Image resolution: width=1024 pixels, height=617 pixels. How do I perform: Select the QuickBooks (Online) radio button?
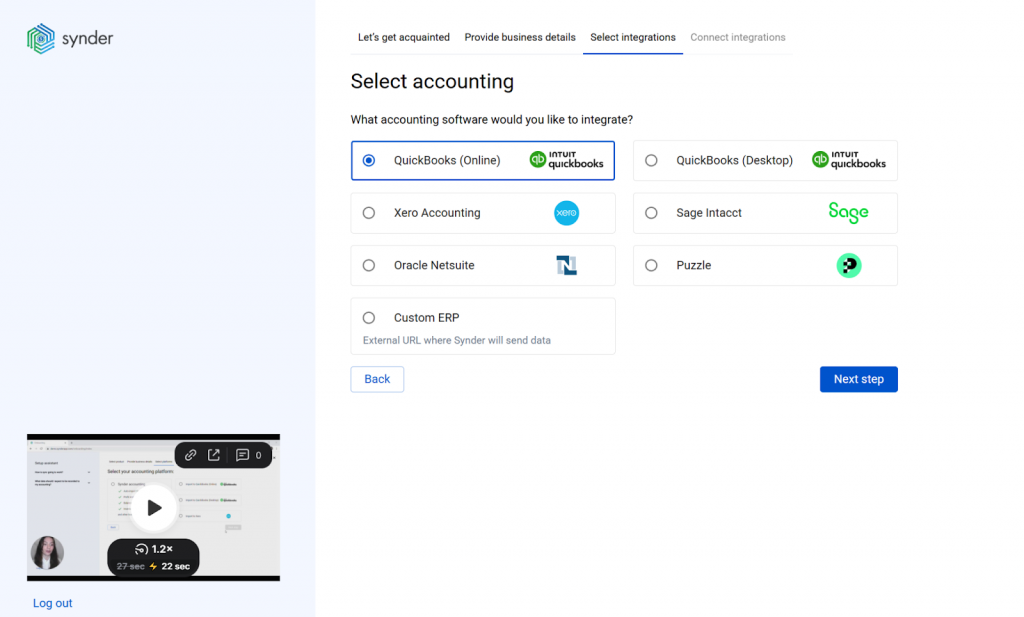click(x=369, y=160)
